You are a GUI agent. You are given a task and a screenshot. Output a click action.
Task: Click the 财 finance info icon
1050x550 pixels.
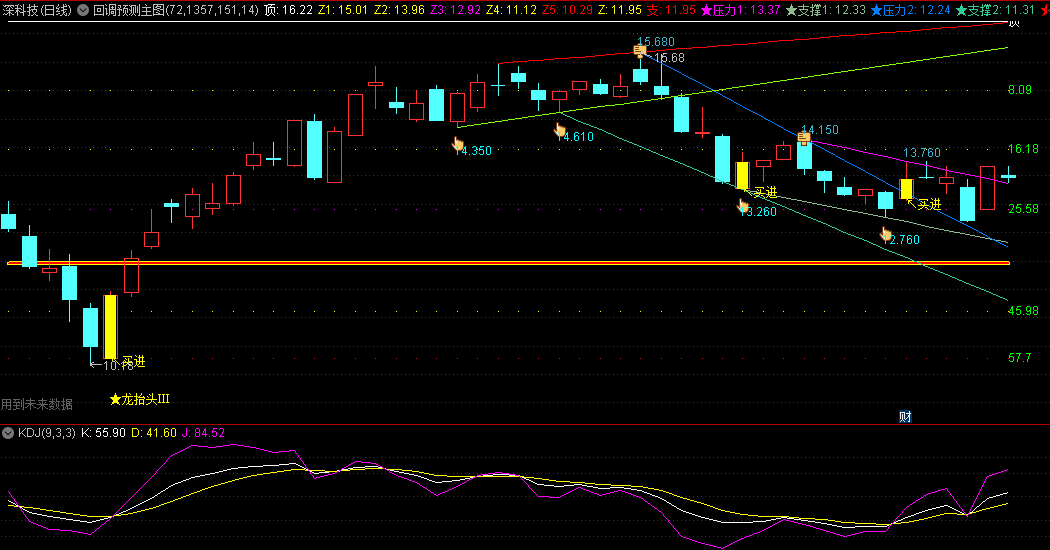(x=905, y=417)
